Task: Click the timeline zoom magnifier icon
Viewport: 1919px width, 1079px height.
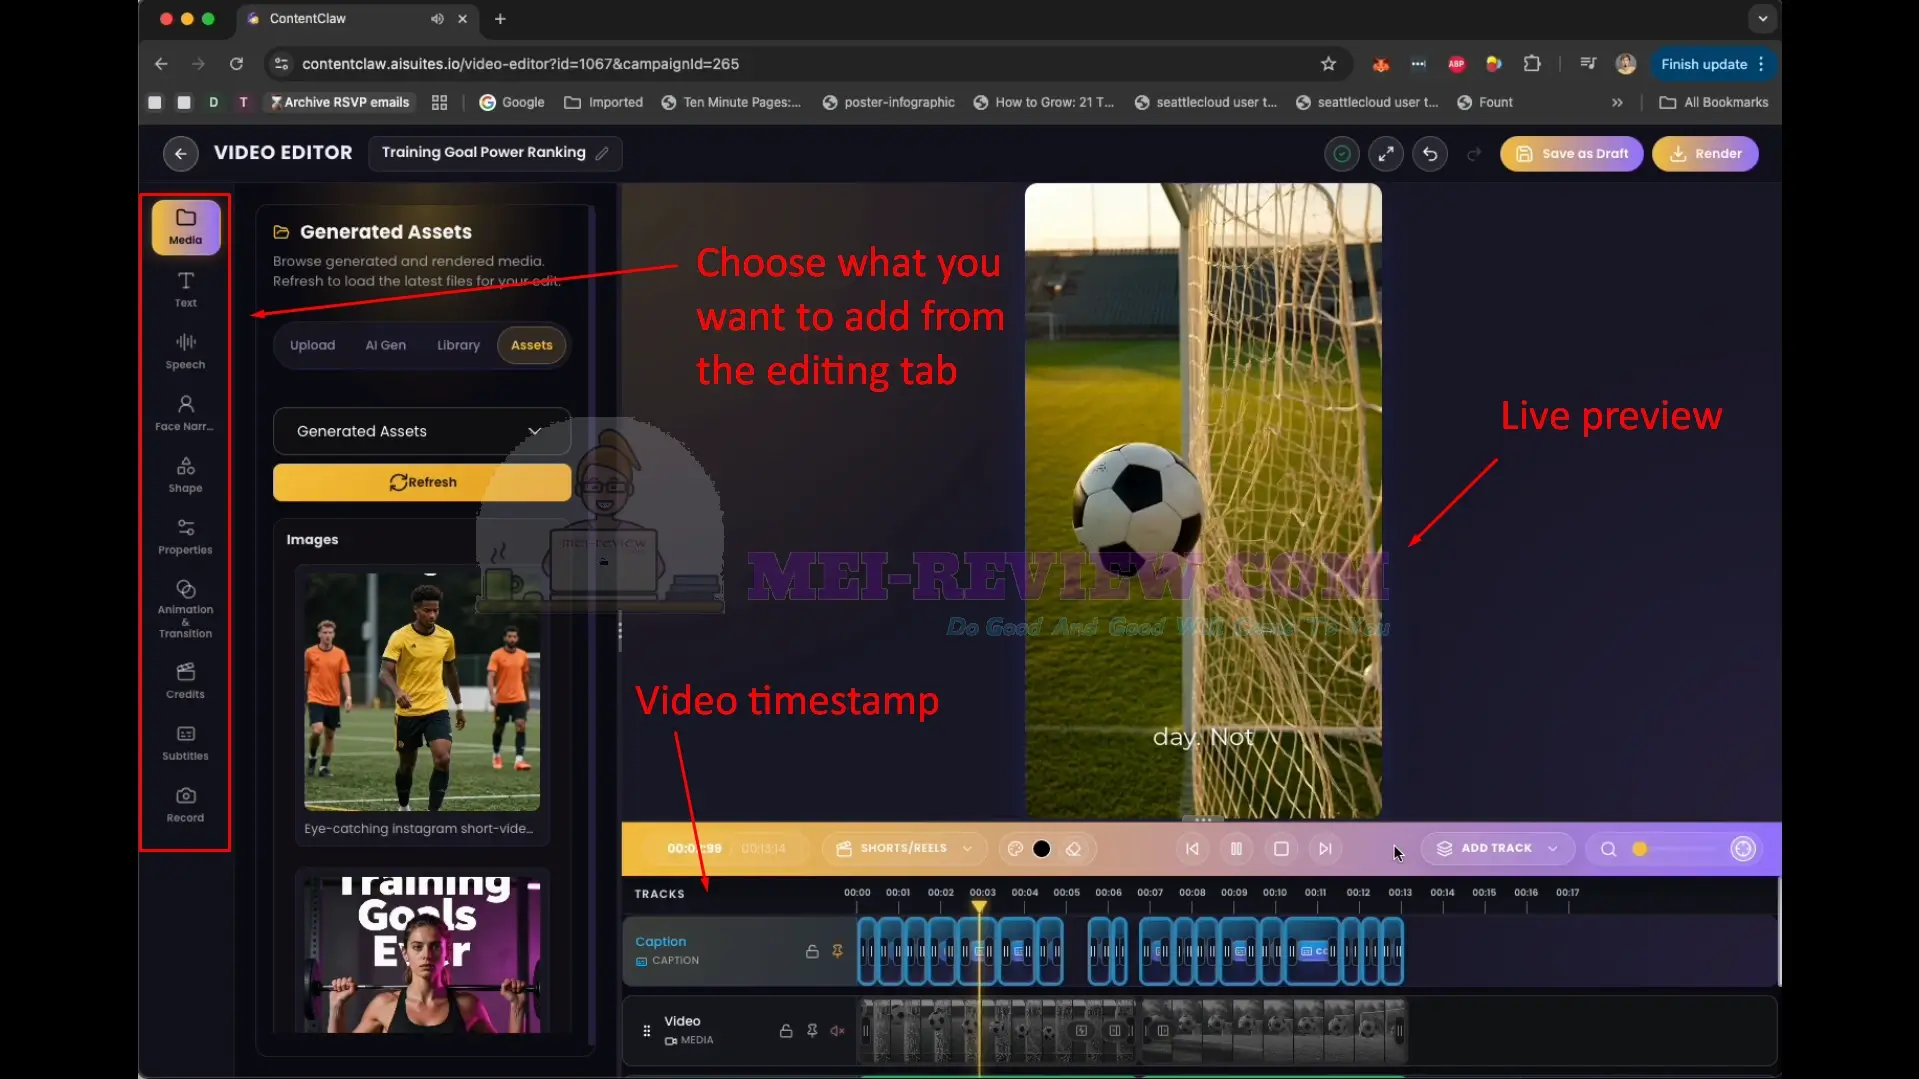Action: [1608, 849]
